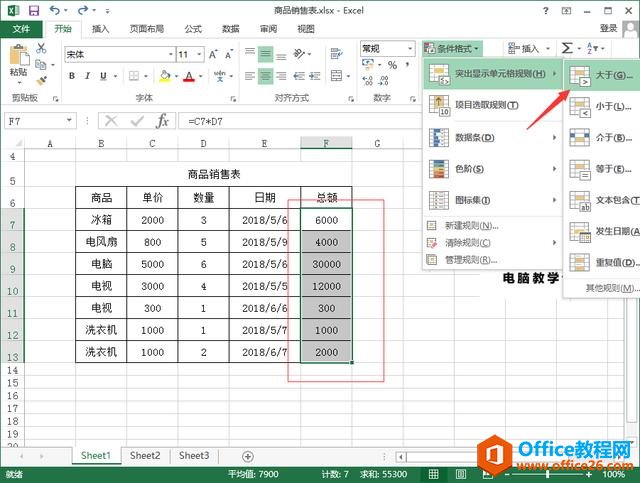Switch to the 公式 ribbon tab
Viewport: 640px width, 483px height.
[193, 29]
